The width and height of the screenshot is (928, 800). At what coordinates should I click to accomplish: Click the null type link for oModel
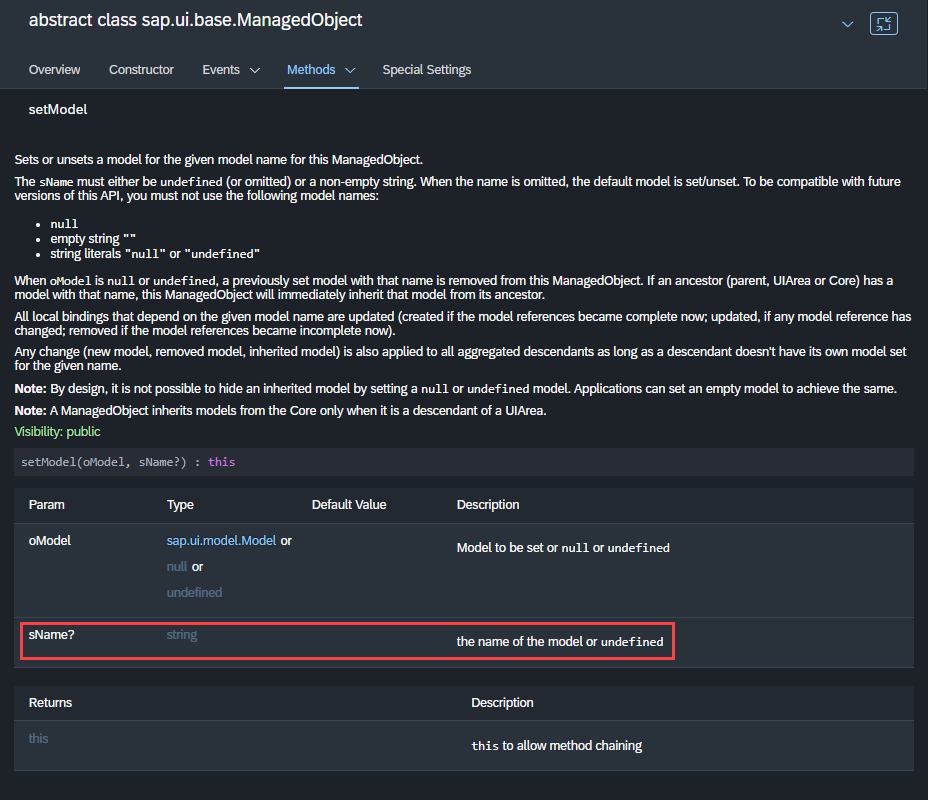(177, 566)
